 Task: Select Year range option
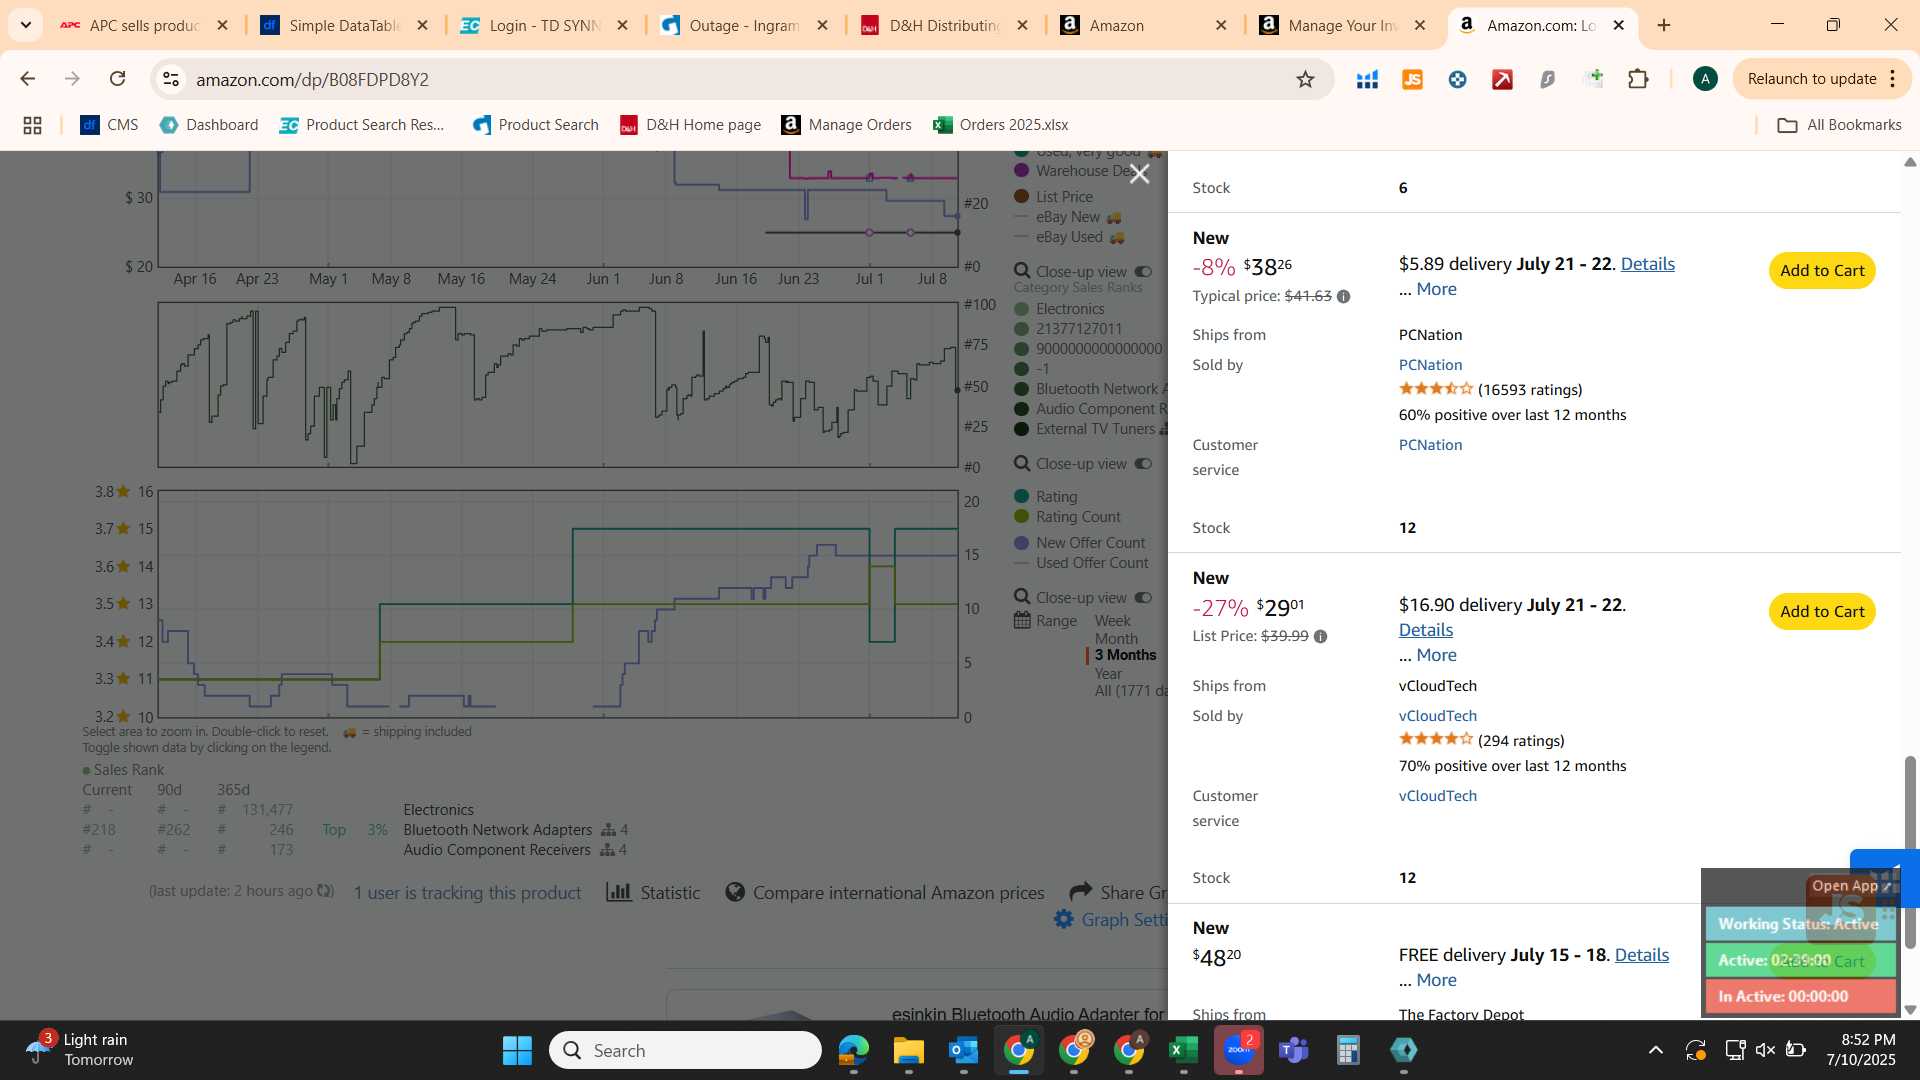(x=1108, y=674)
